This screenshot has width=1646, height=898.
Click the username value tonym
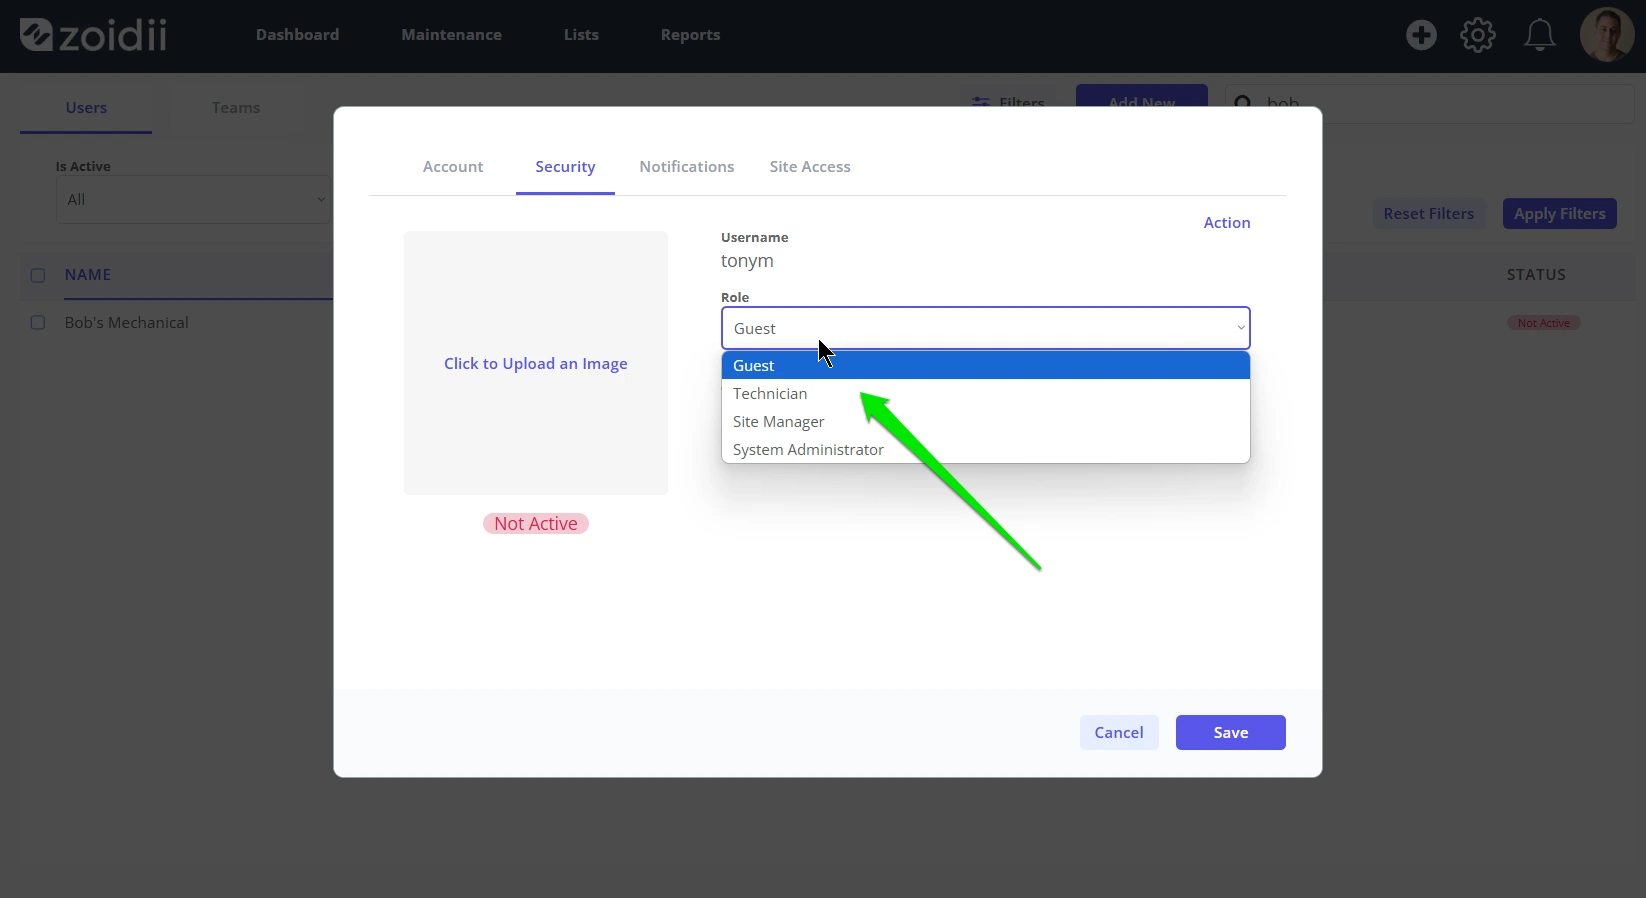point(747,261)
